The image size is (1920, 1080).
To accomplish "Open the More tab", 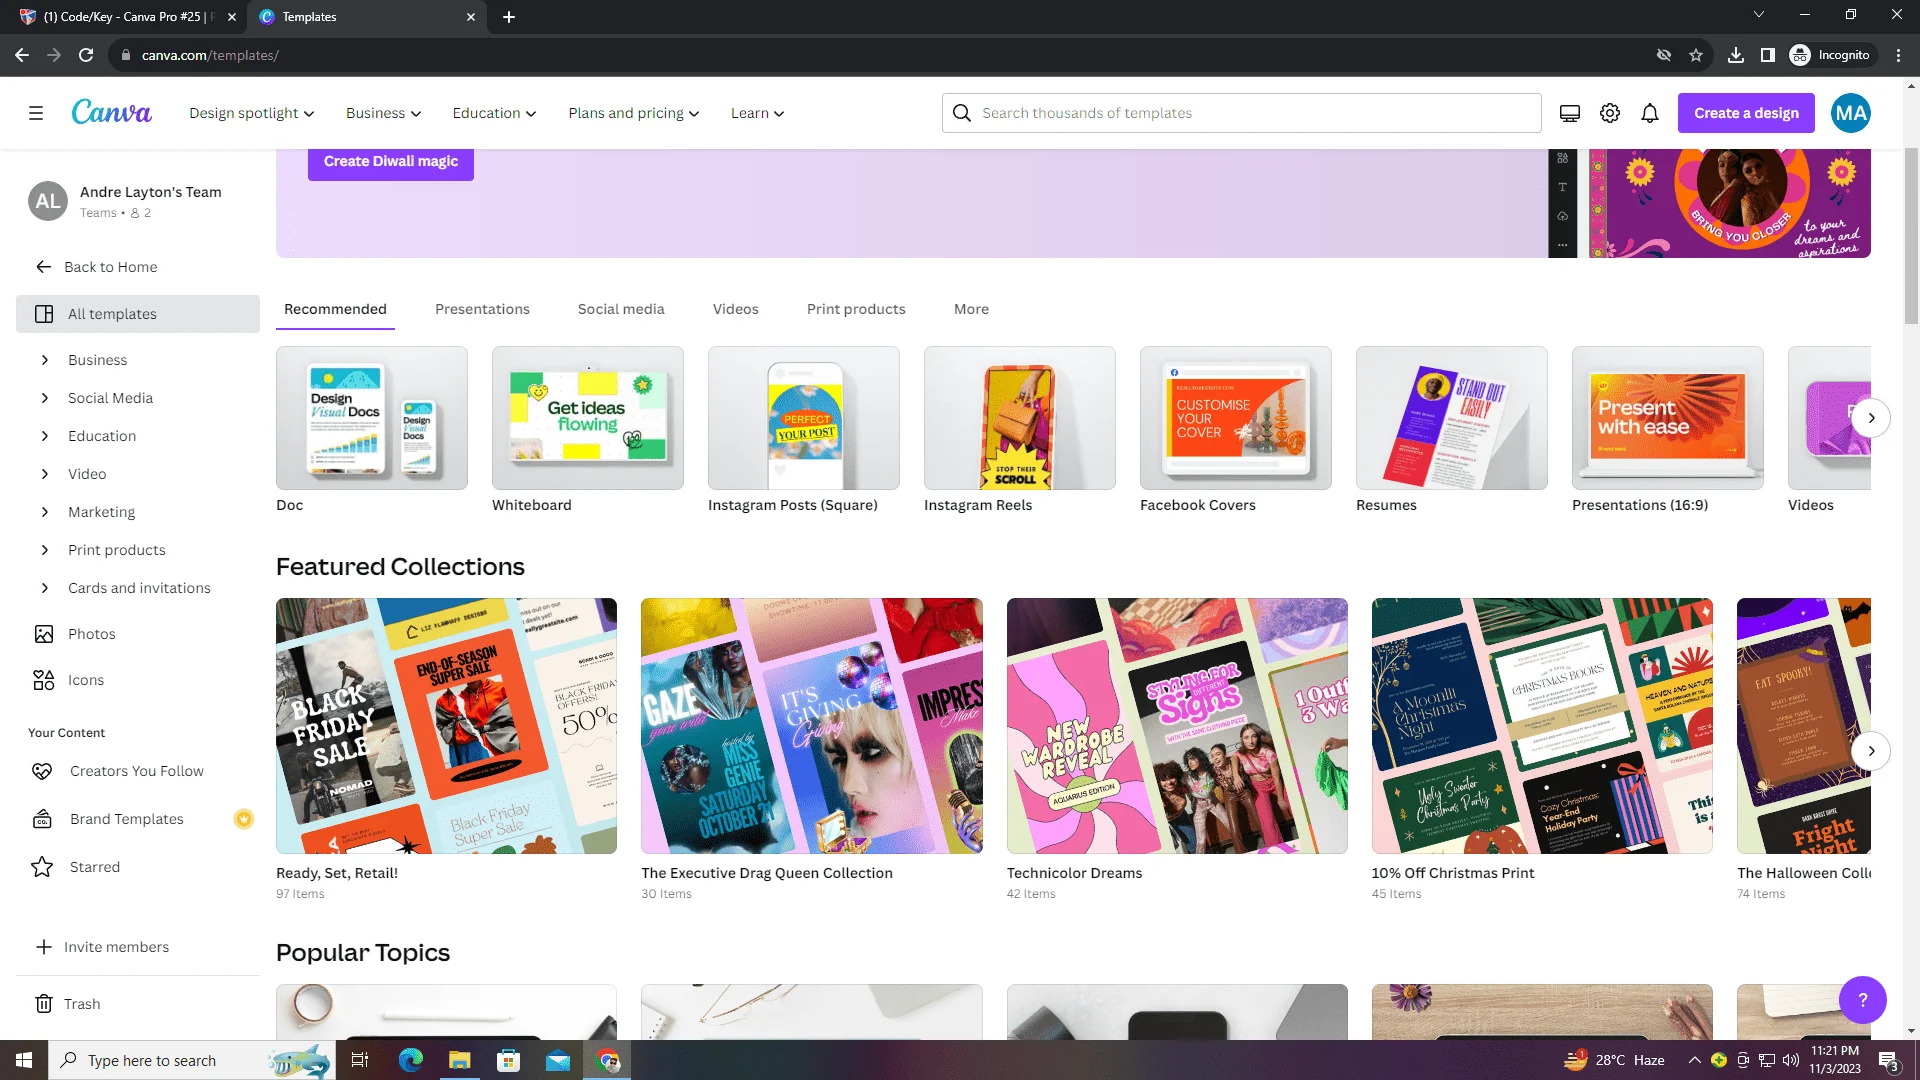I will click(971, 309).
